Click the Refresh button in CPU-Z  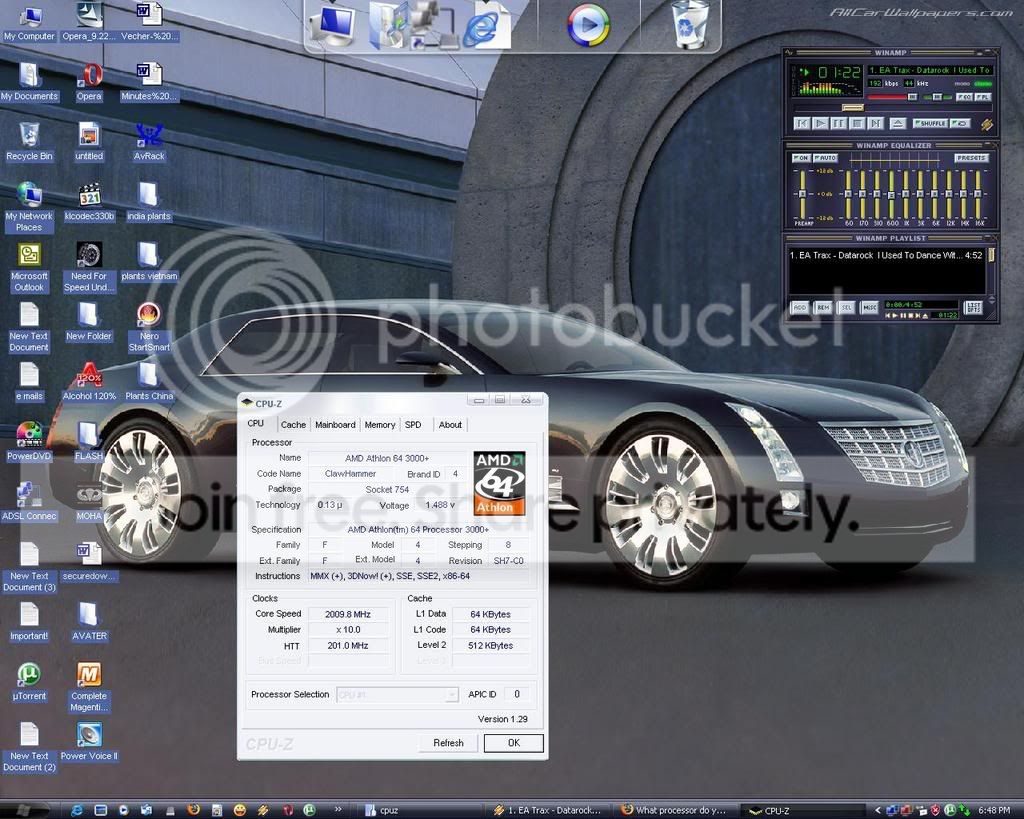[x=448, y=743]
